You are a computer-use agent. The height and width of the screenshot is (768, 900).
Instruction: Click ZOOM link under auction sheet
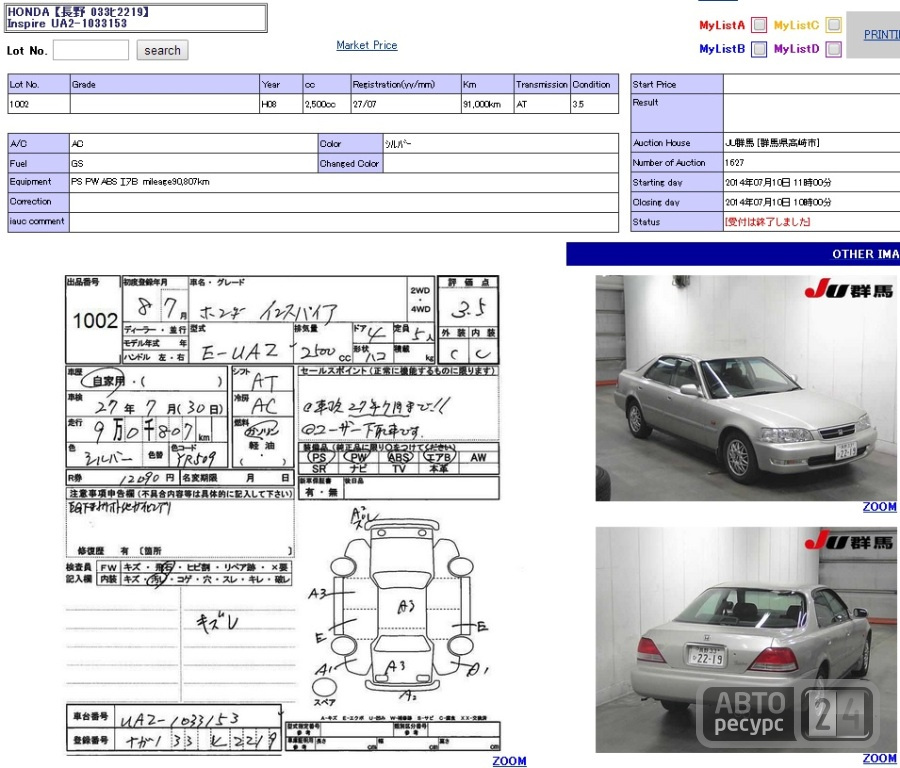(x=510, y=761)
